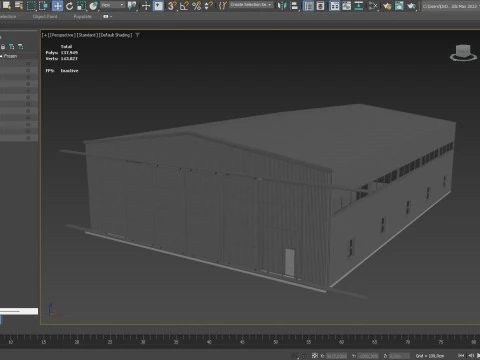
Task: Click frame 50 on the timeline
Action: 275,342
